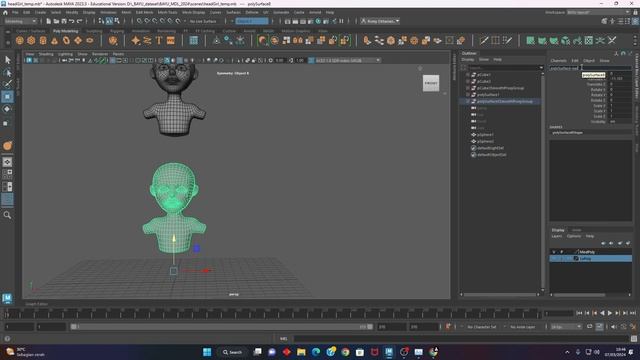Open the Edit Mesh menu
Viewport: 640px width, 360px height.
[144, 12]
